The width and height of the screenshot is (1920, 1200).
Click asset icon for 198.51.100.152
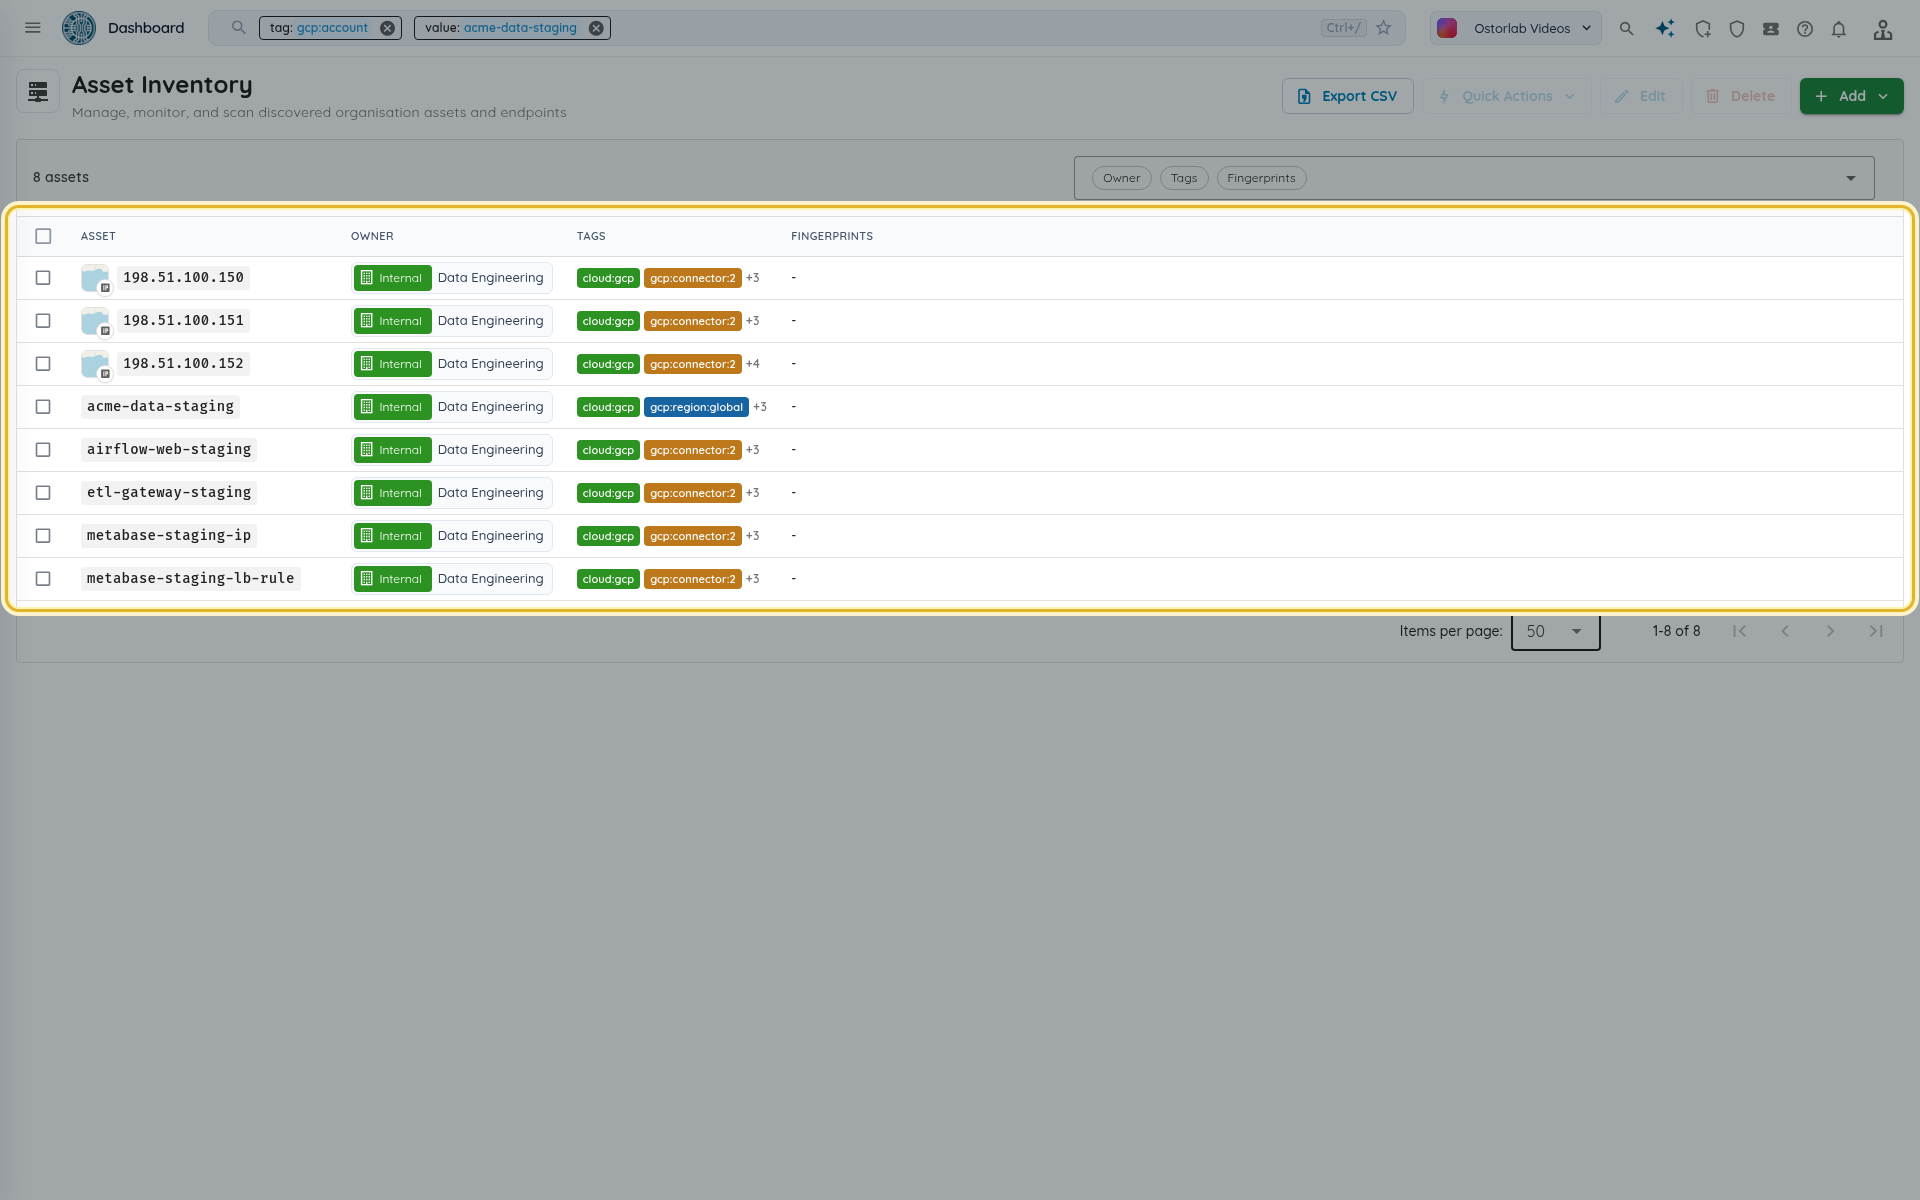click(x=95, y=364)
